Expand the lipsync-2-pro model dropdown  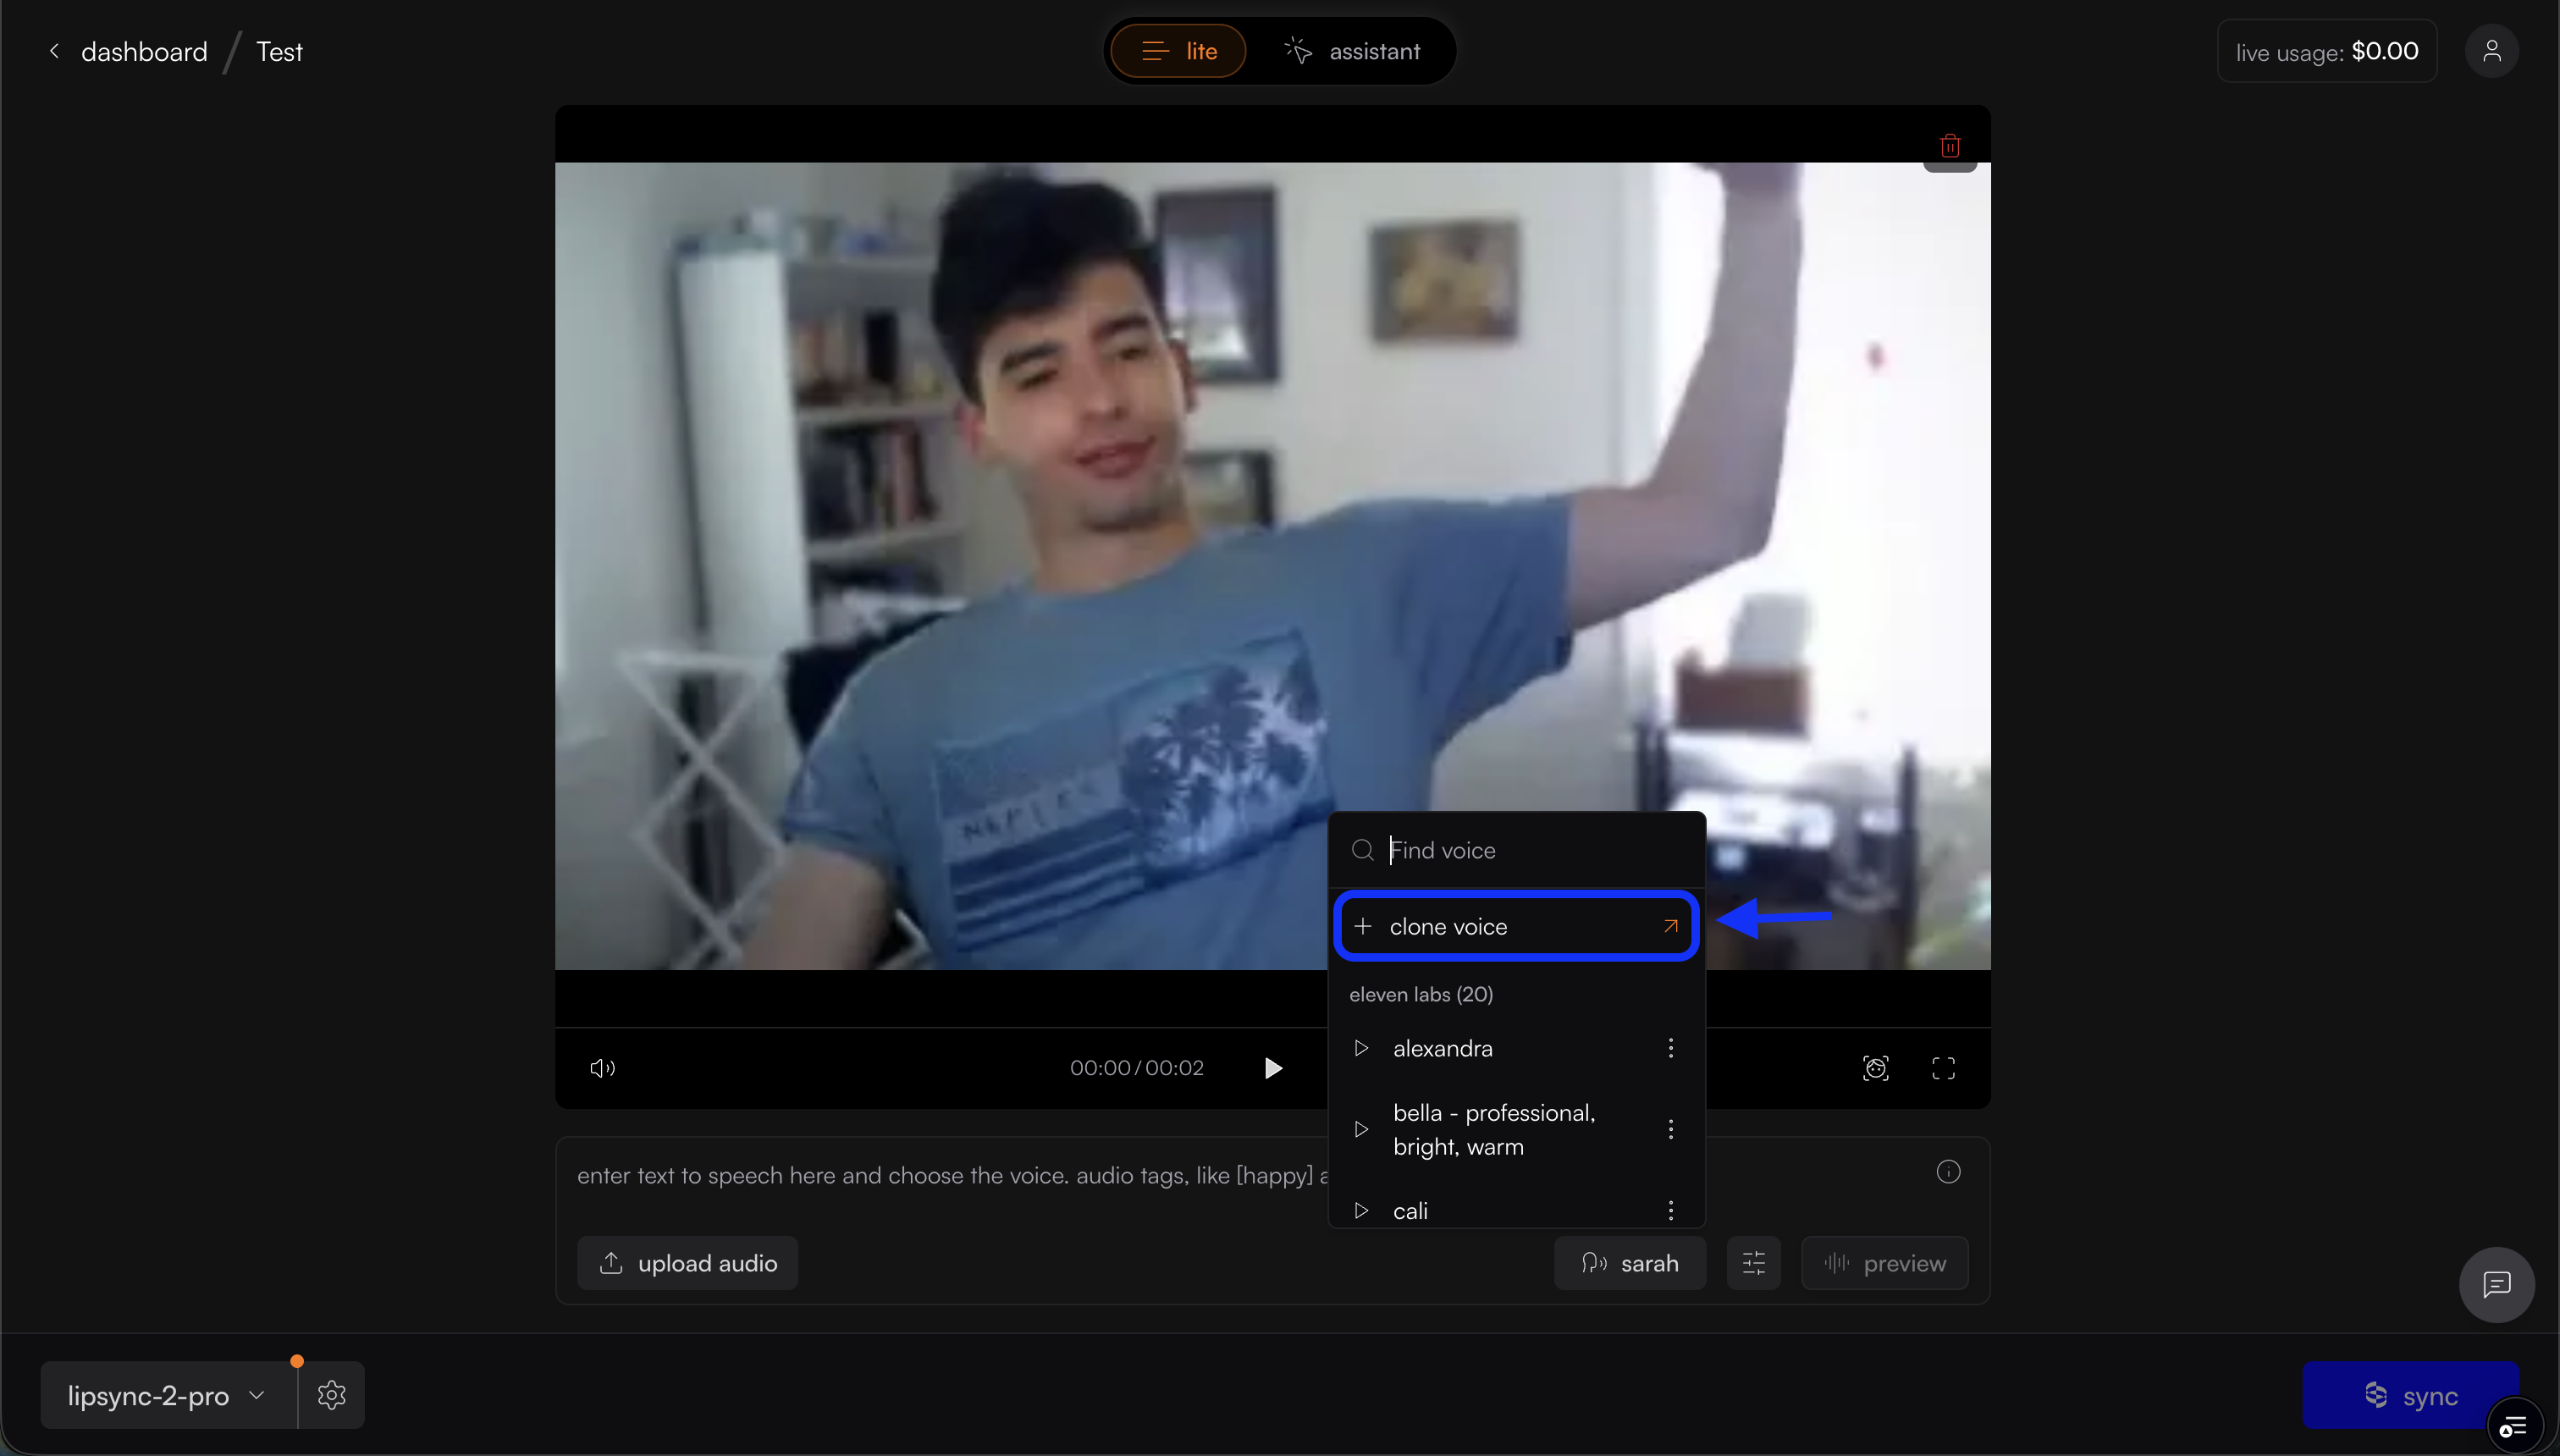[168, 1395]
